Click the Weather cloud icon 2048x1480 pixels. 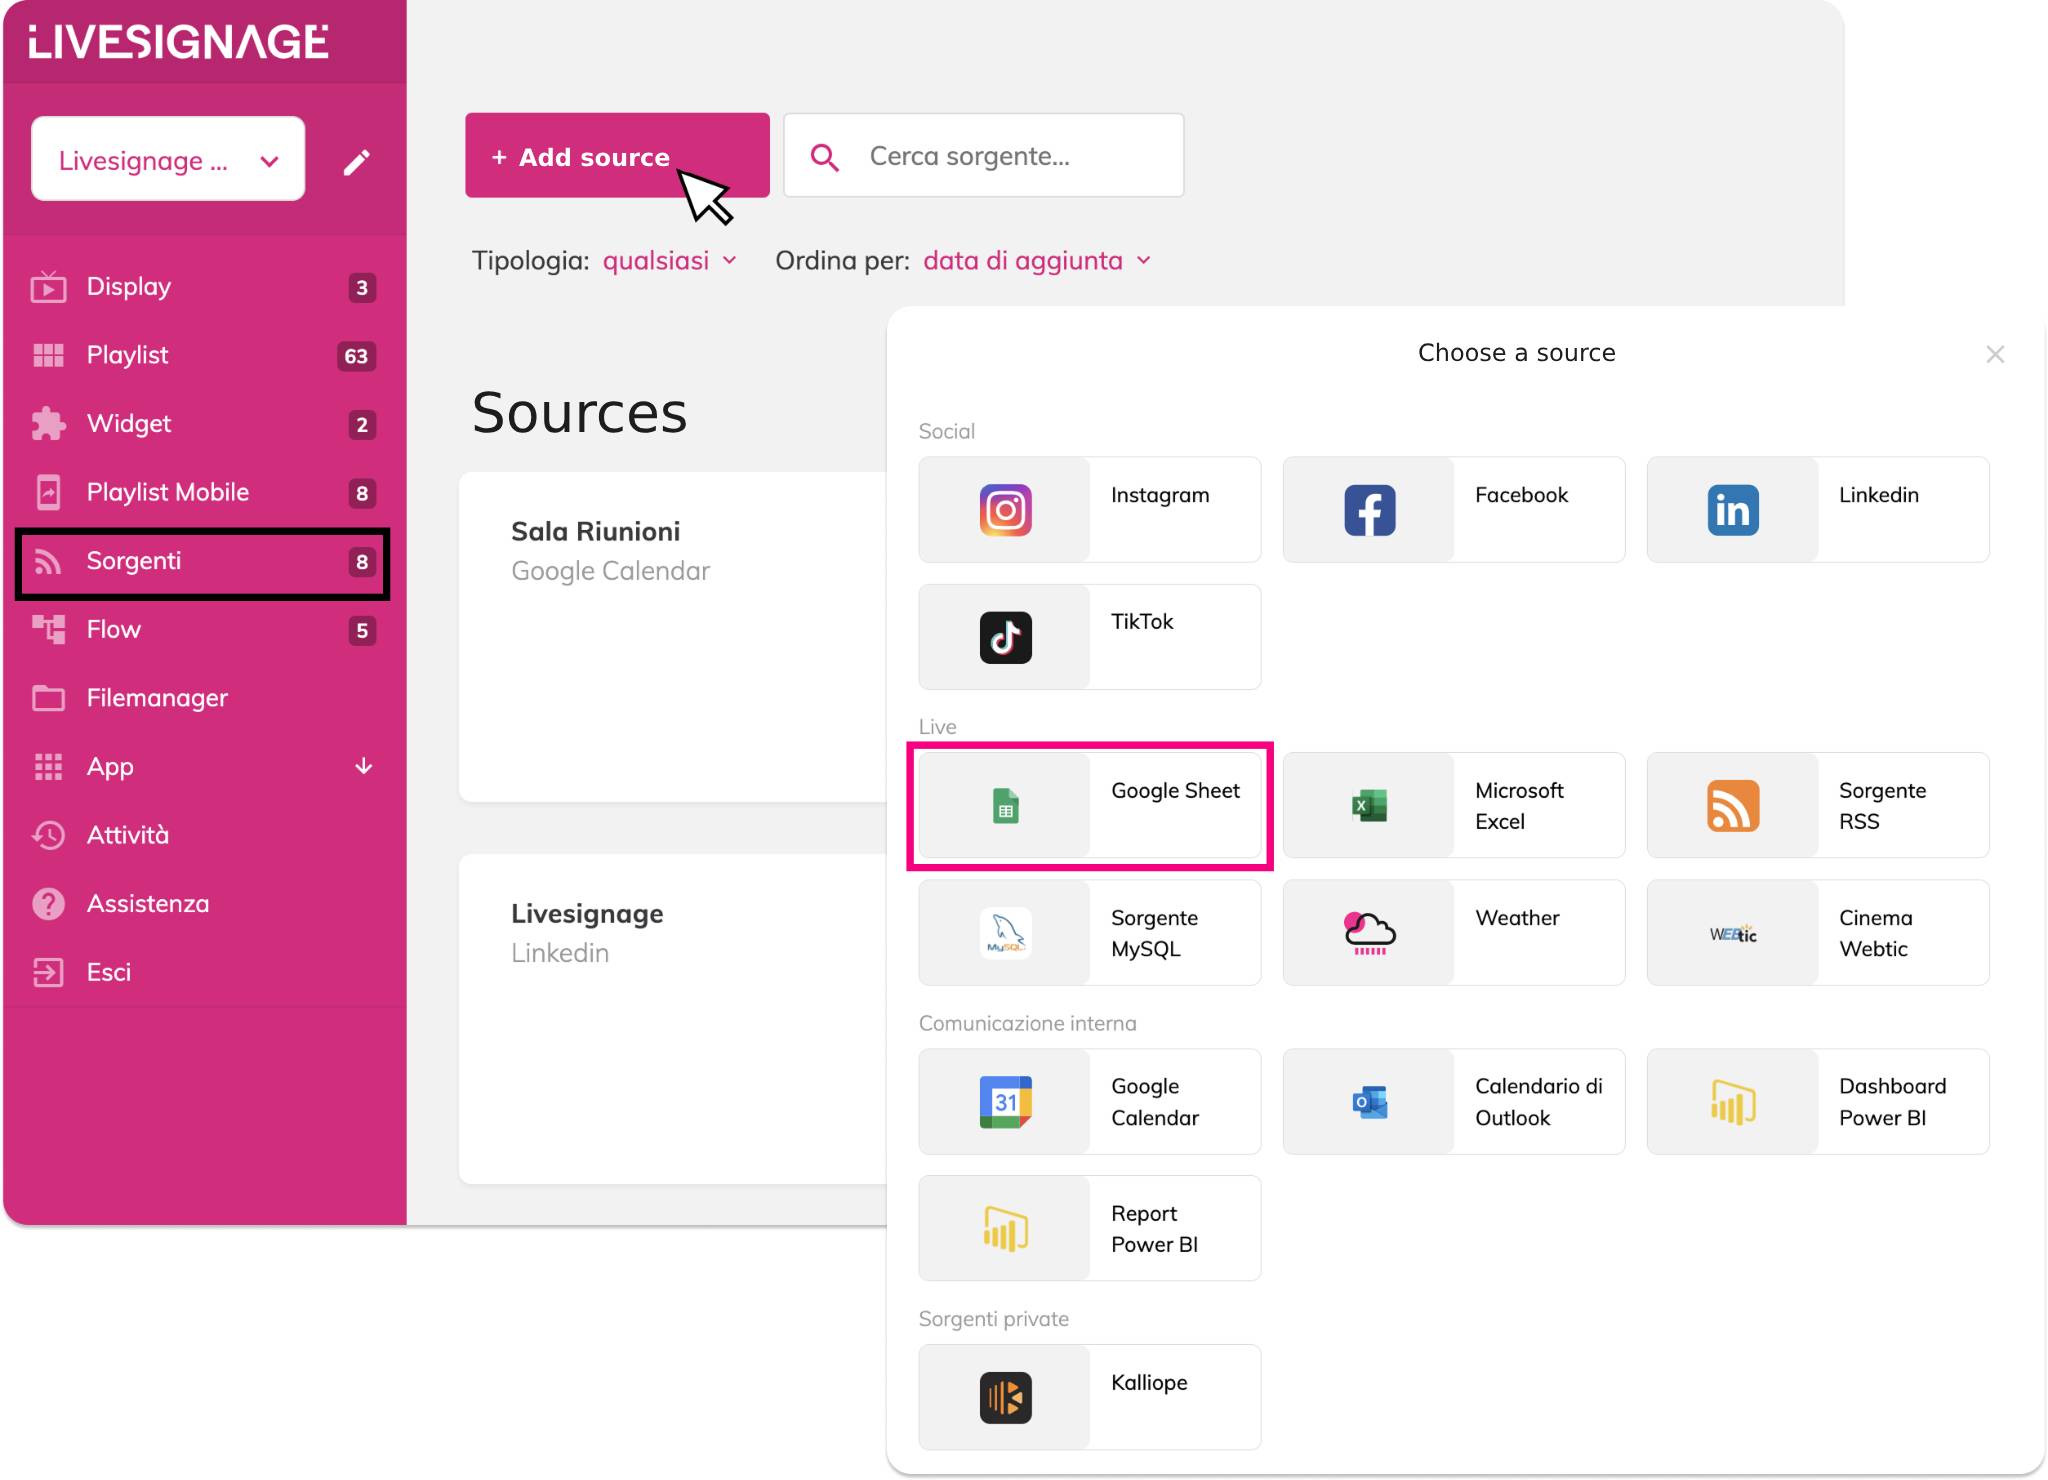(x=1369, y=933)
